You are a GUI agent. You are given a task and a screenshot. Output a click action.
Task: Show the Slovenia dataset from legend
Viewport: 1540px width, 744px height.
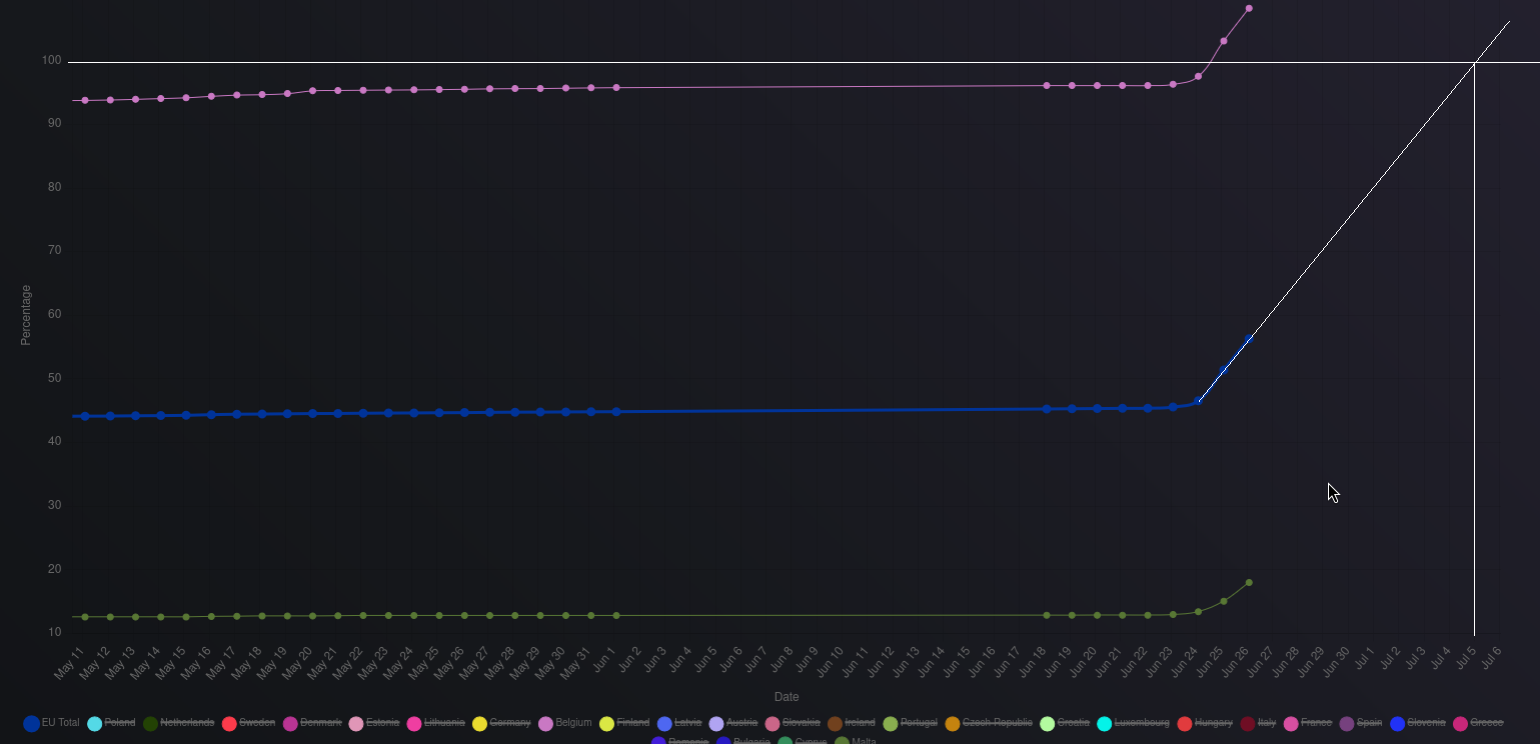point(1418,722)
